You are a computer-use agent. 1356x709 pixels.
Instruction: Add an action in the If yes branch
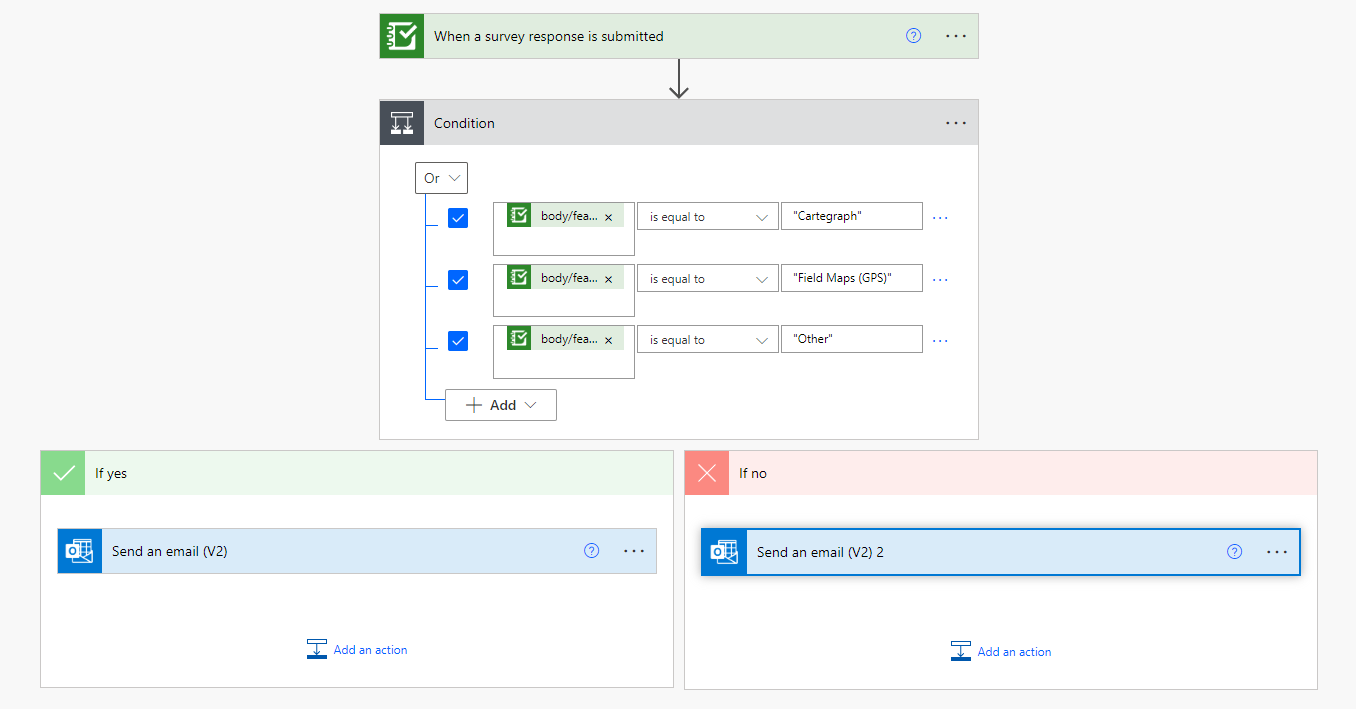(358, 650)
